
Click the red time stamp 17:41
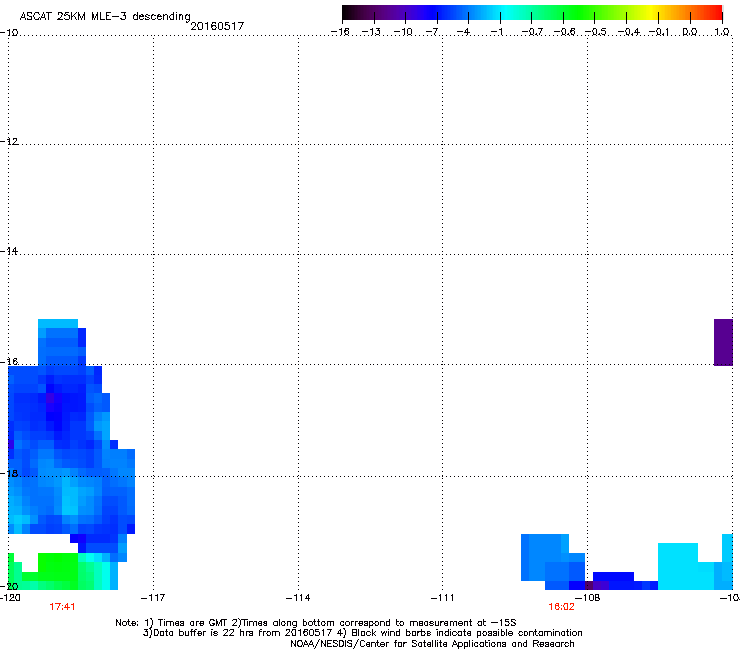pos(62,607)
